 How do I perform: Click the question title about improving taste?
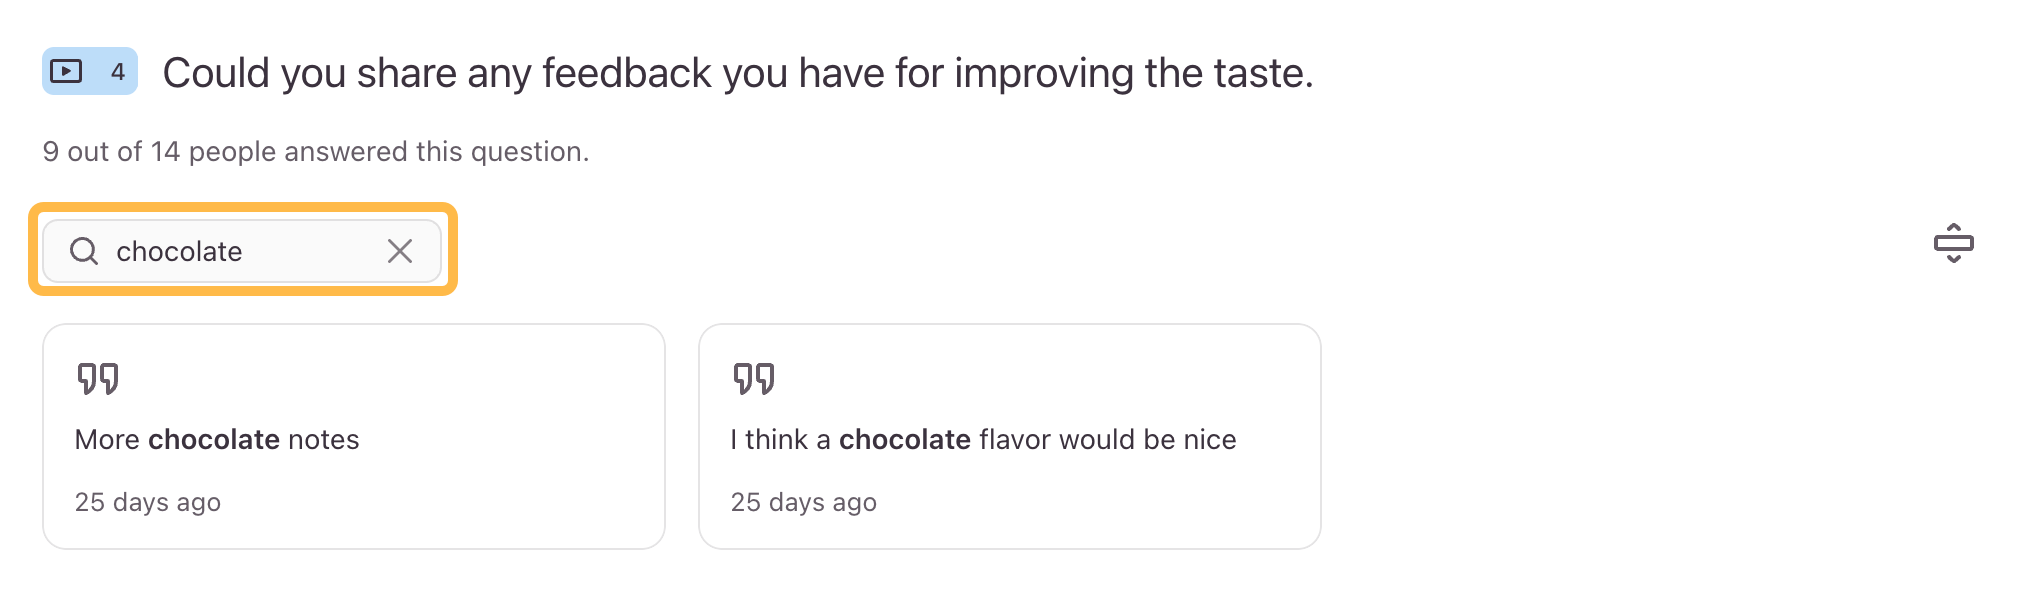(x=738, y=73)
